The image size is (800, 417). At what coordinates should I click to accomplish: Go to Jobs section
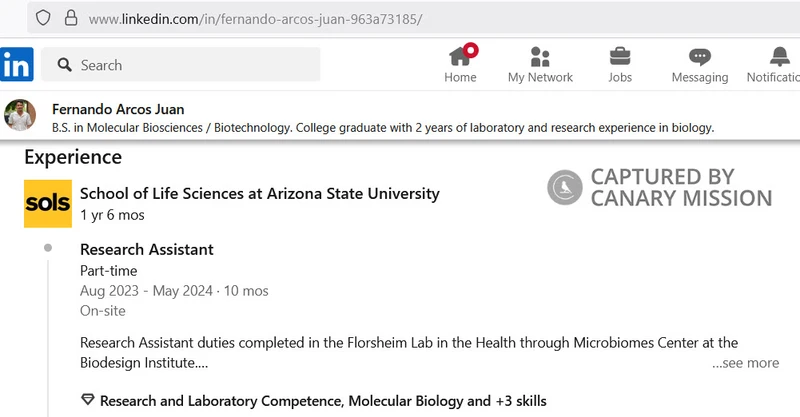point(620,64)
